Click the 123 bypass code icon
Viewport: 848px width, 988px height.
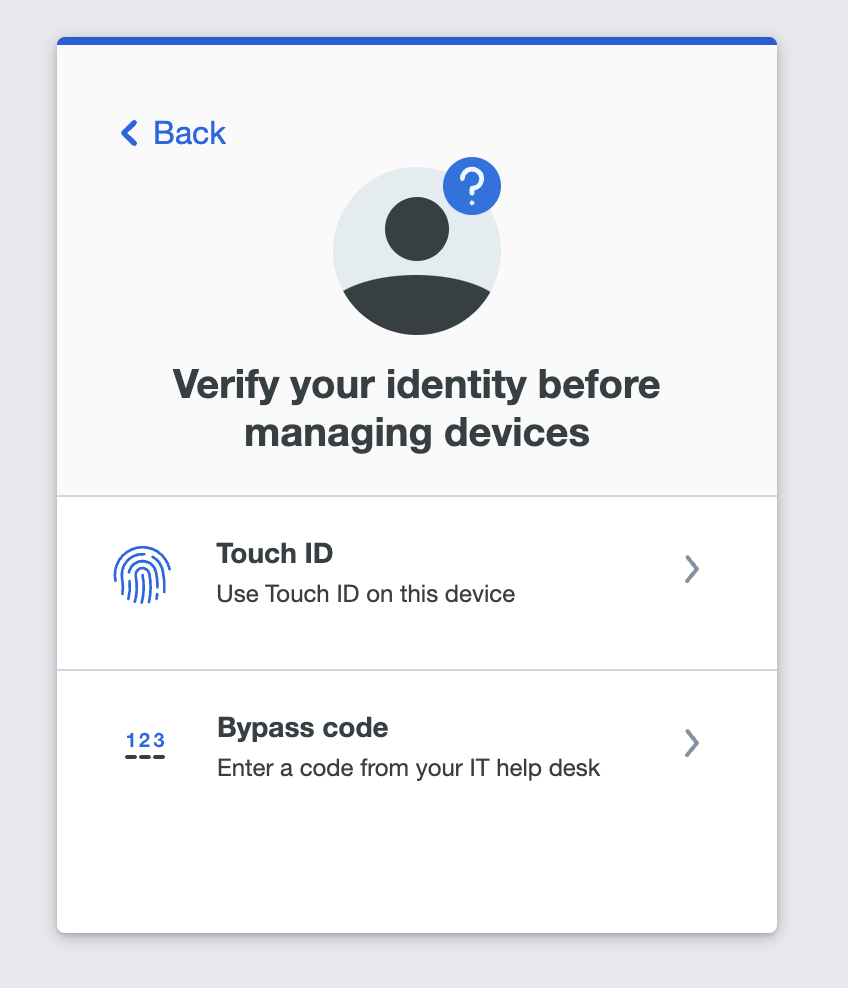click(145, 745)
